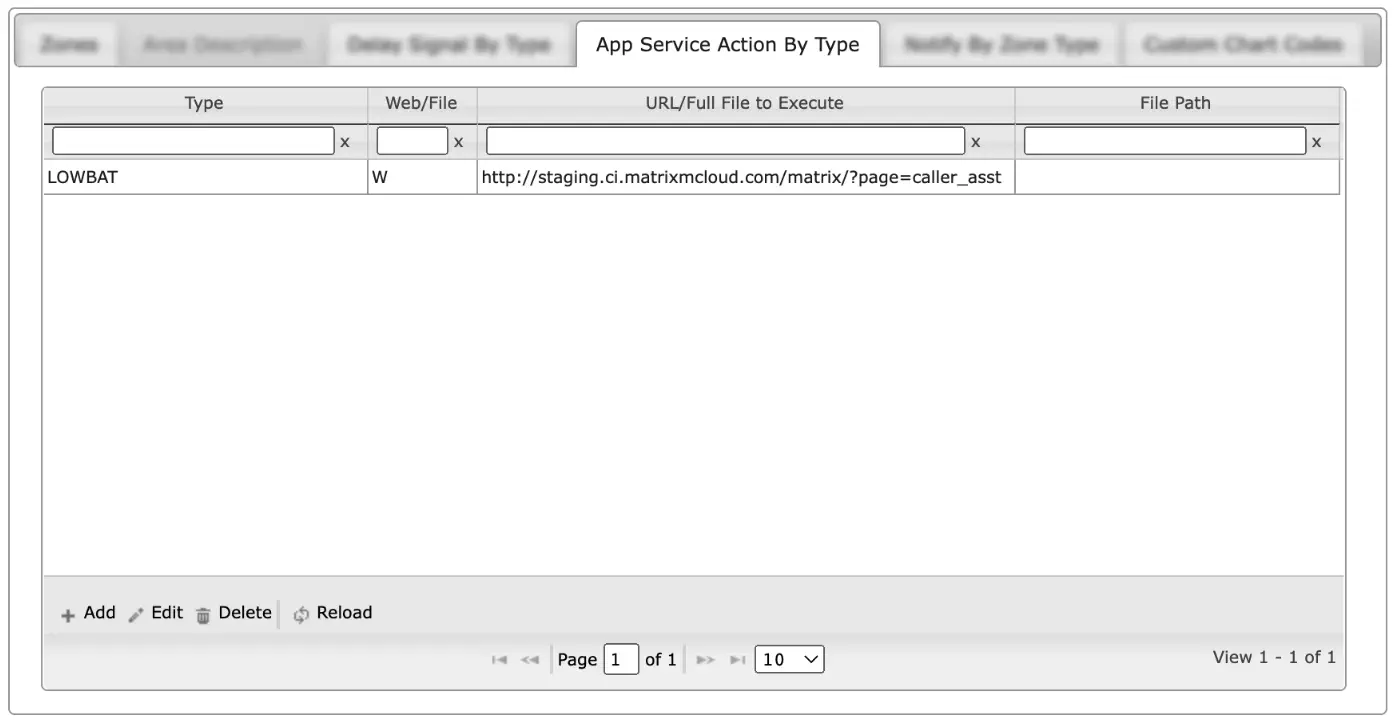Go to previous page icon
This screenshot has height=724, width=1398.
click(530, 660)
